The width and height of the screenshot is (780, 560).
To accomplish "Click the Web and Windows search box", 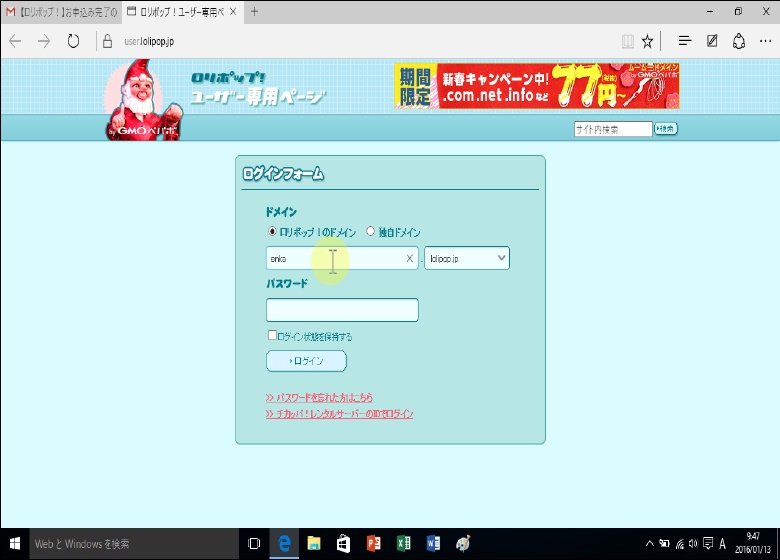I will [x=133, y=544].
